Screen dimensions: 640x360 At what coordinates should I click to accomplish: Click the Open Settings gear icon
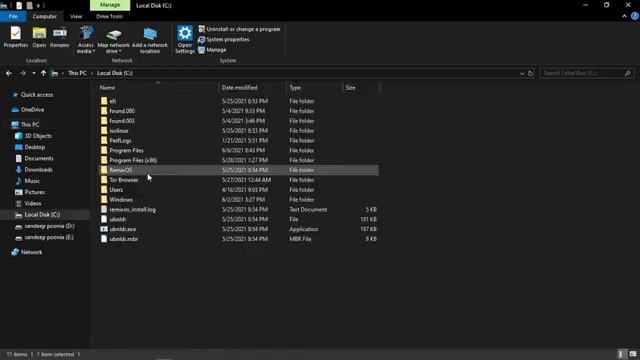[x=185, y=40]
